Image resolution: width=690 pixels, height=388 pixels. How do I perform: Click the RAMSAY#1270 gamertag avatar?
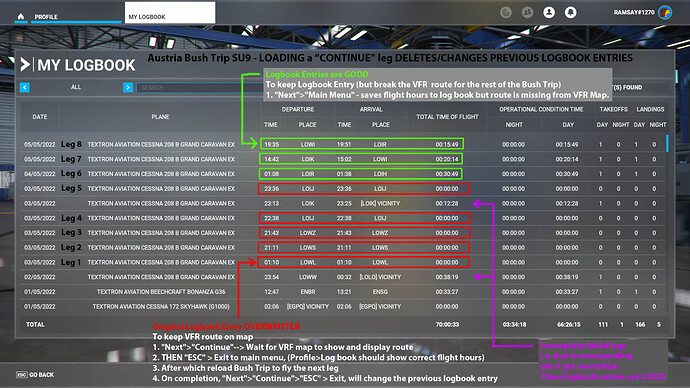pyautogui.click(x=665, y=12)
